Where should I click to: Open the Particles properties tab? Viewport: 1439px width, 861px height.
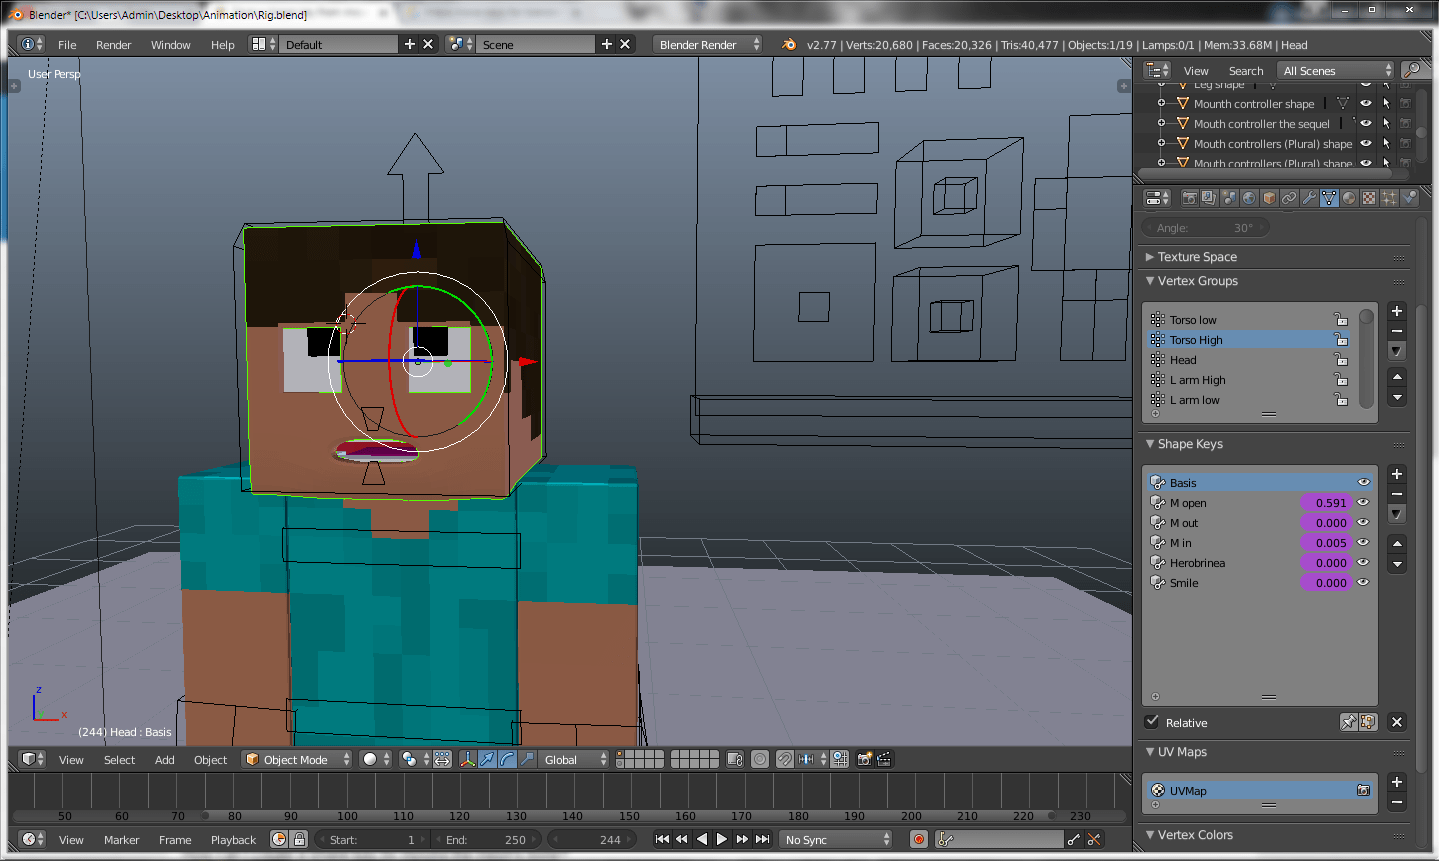(x=1389, y=198)
